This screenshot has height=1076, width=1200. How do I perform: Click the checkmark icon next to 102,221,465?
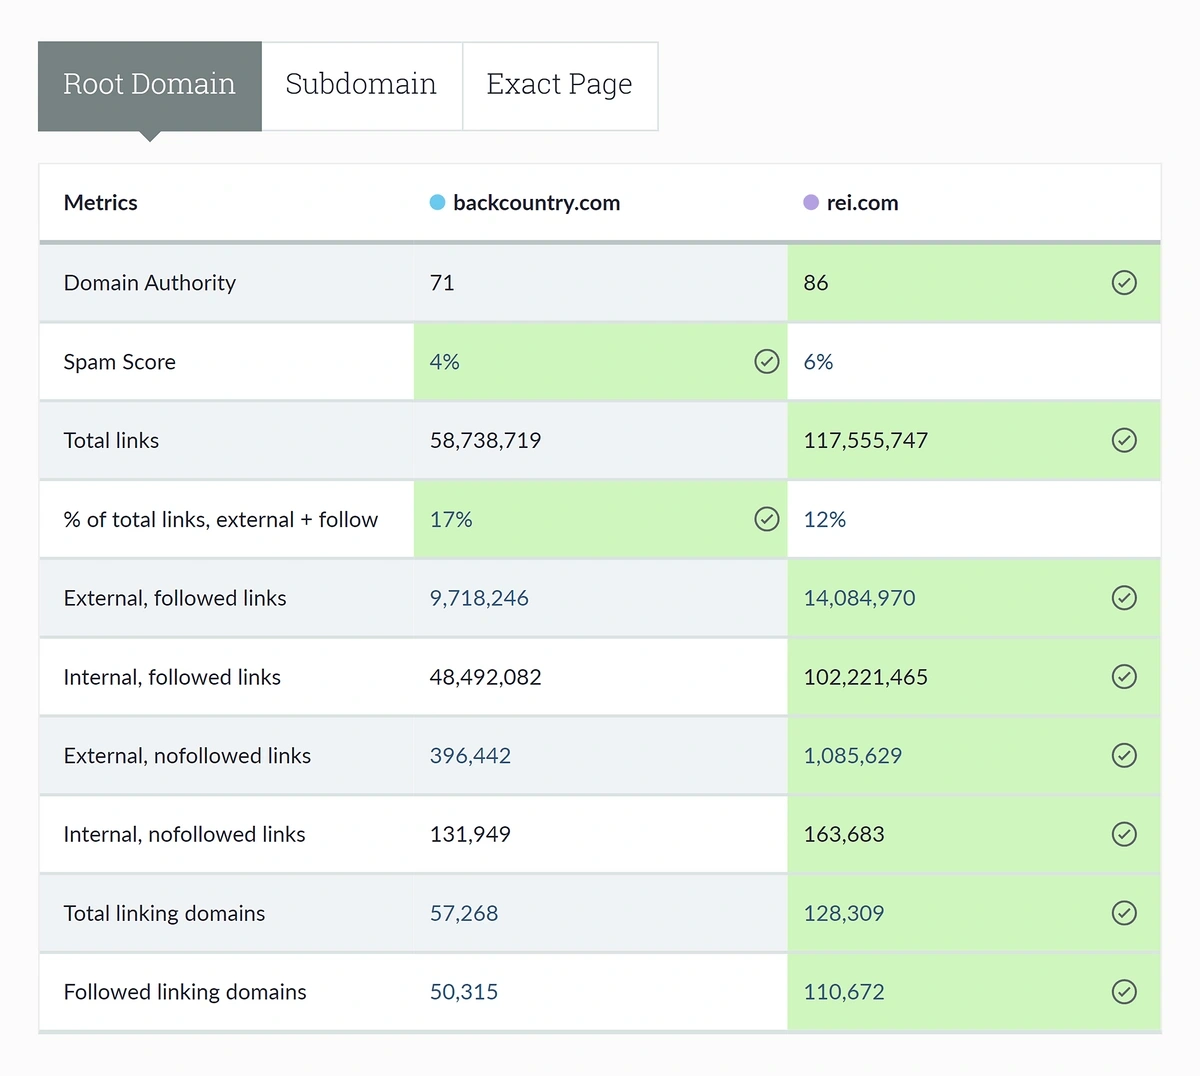1124,677
